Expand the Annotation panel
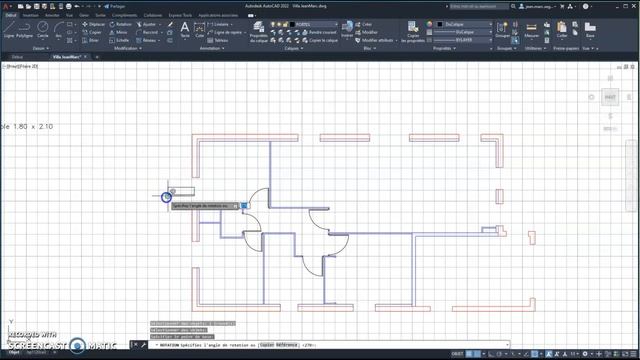Screen dimensions: 640x360 (x=212, y=49)
